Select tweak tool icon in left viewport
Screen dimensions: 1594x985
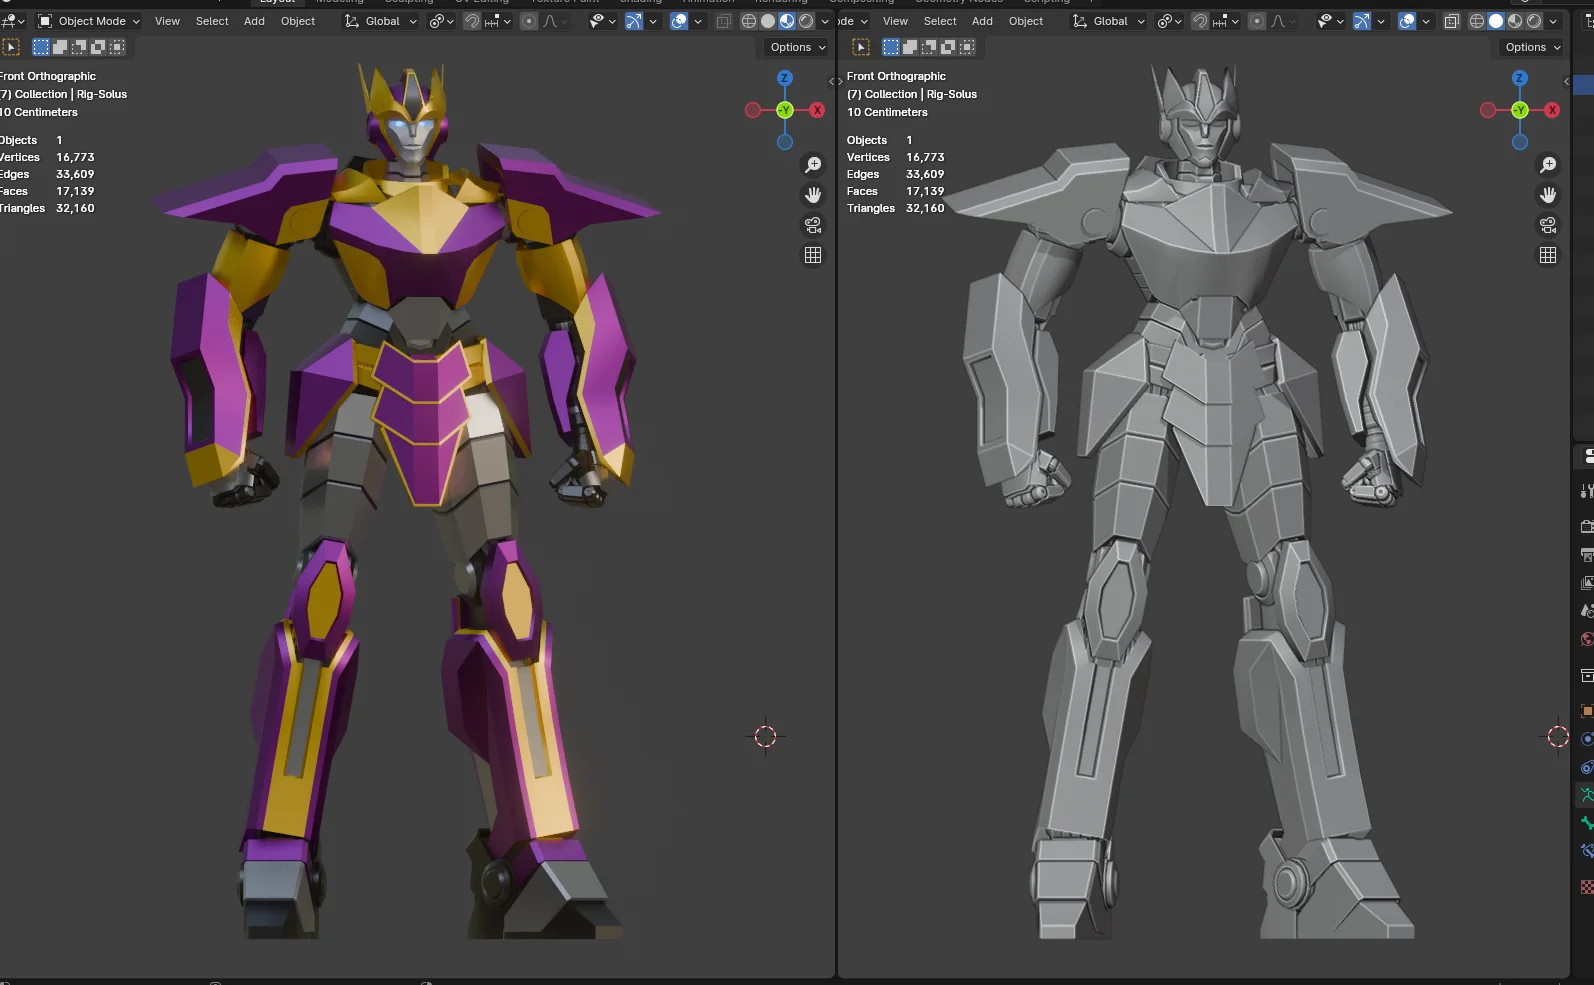[11, 47]
